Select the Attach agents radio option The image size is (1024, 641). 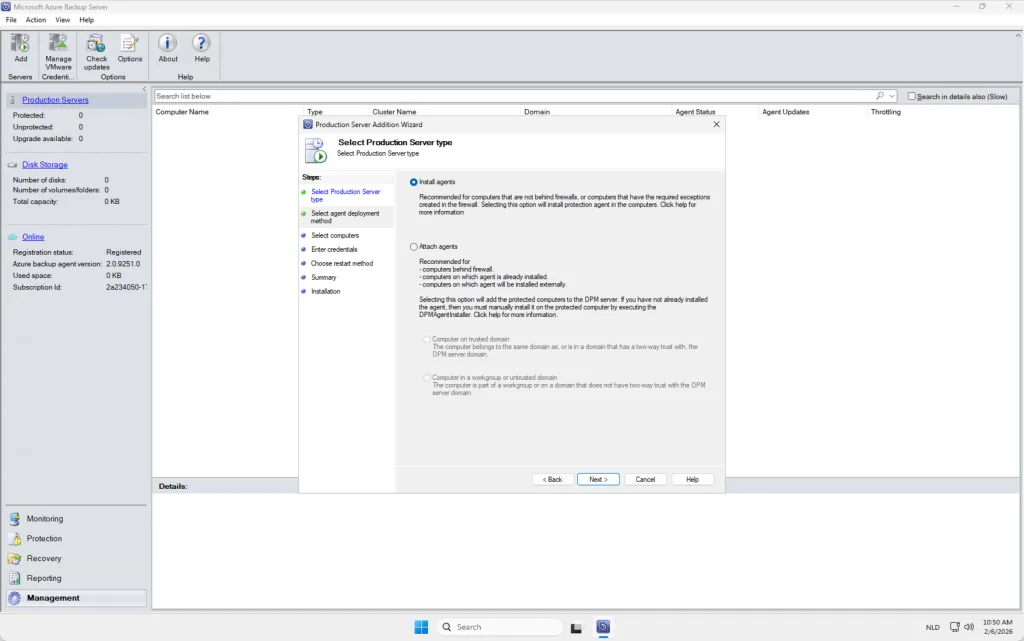click(x=414, y=246)
